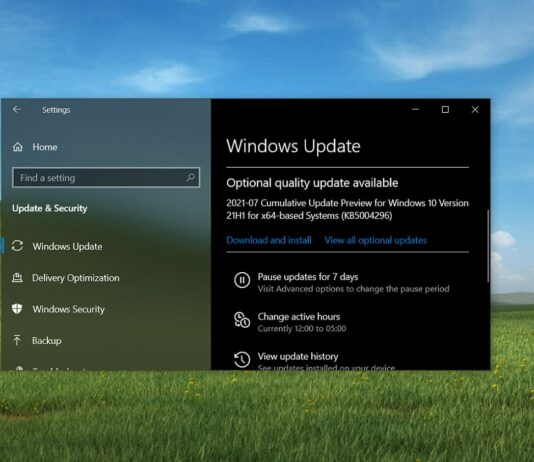Screen dimensions: 534x462
Task: Click the Home house icon
Action: click(x=18, y=147)
